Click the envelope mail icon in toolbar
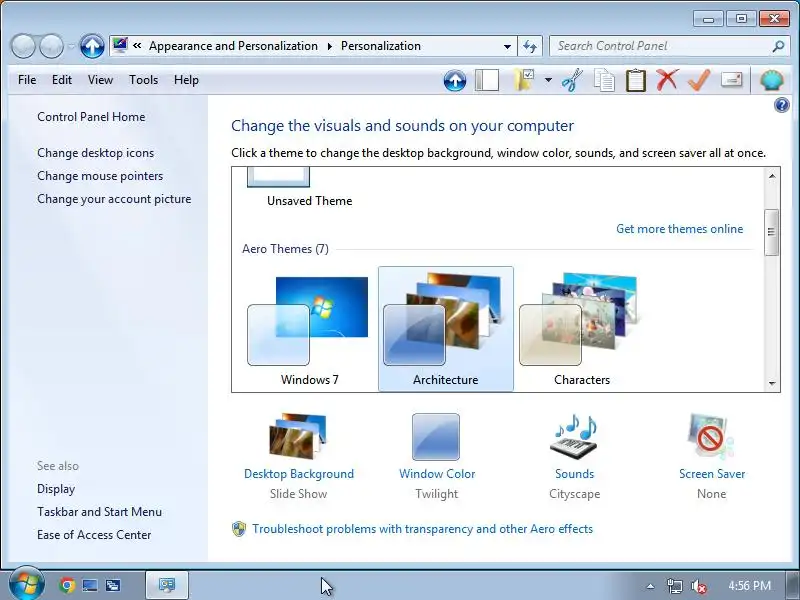 pyautogui.click(x=732, y=80)
